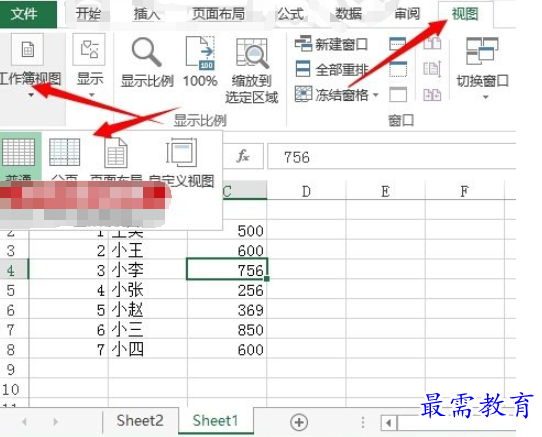Click the split window icon
542x437 pixels.
click(398, 44)
